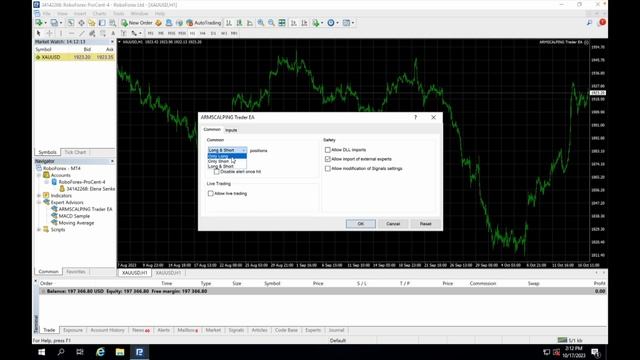Viewport: 640px width, 360px height.
Task: Click the bar chart type icon
Action: click(x=229, y=23)
